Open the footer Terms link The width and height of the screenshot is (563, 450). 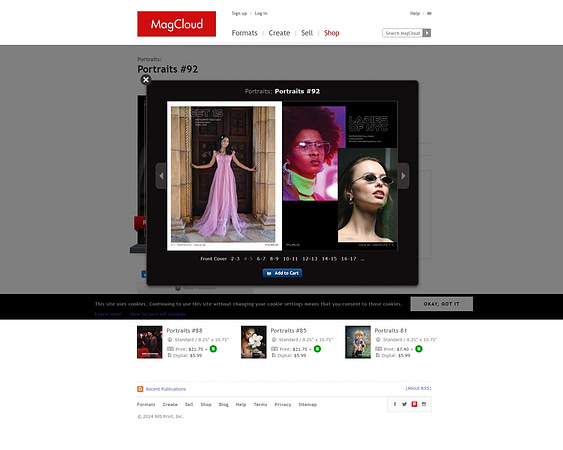tap(260, 404)
